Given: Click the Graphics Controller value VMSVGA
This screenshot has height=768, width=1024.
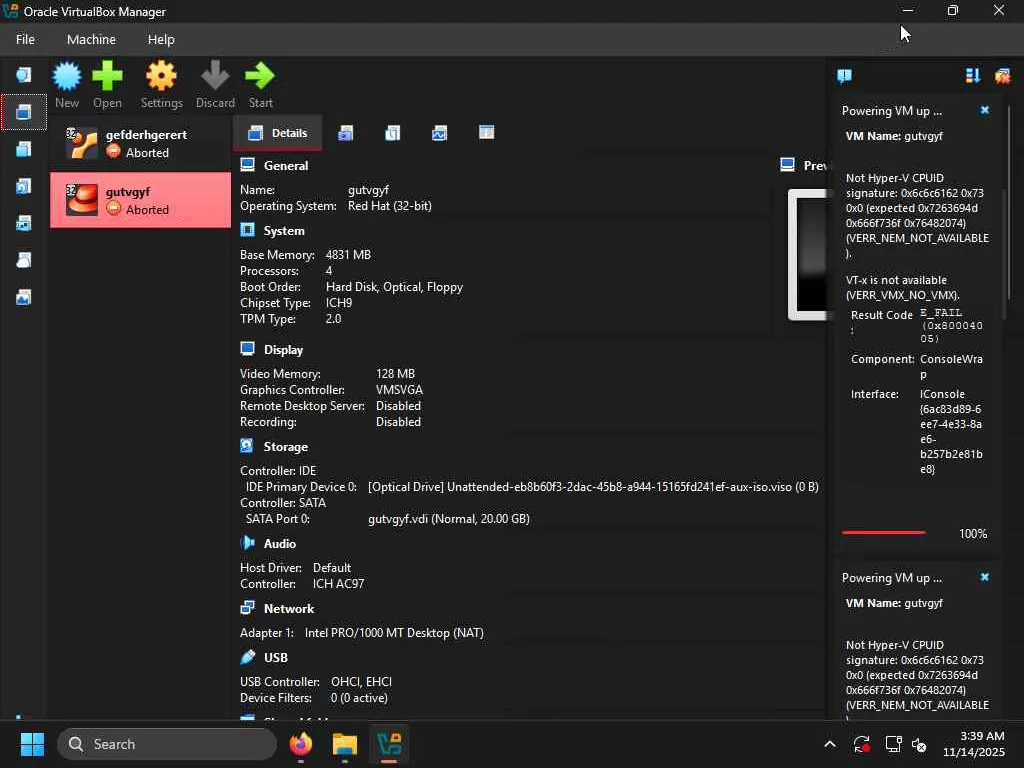Looking at the screenshot, I should pos(399,390).
